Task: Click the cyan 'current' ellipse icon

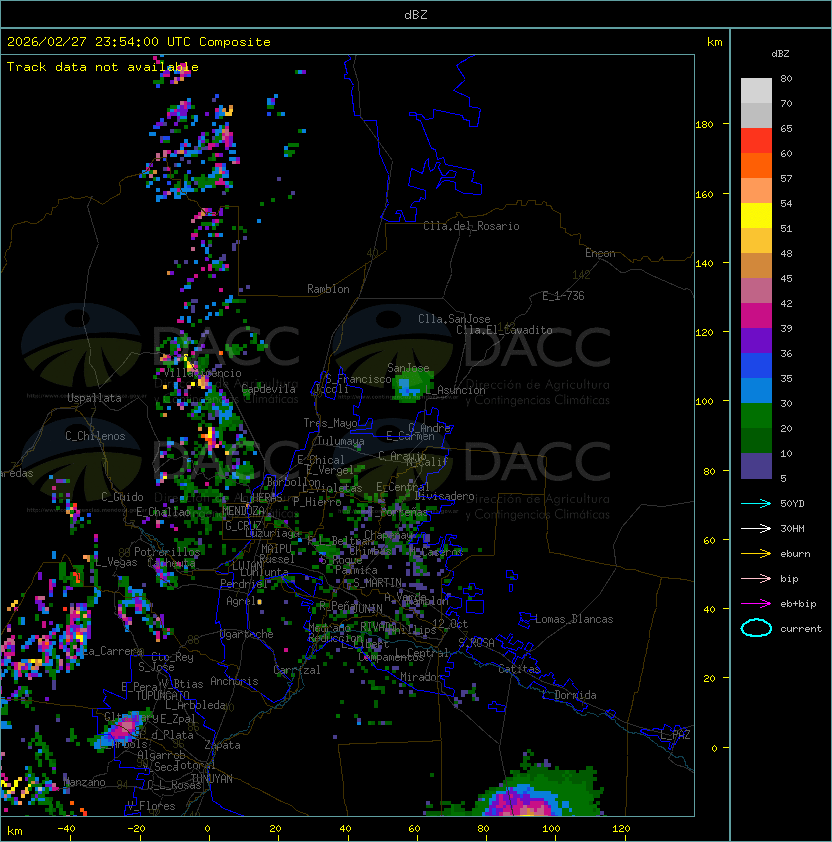Action: click(756, 628)
